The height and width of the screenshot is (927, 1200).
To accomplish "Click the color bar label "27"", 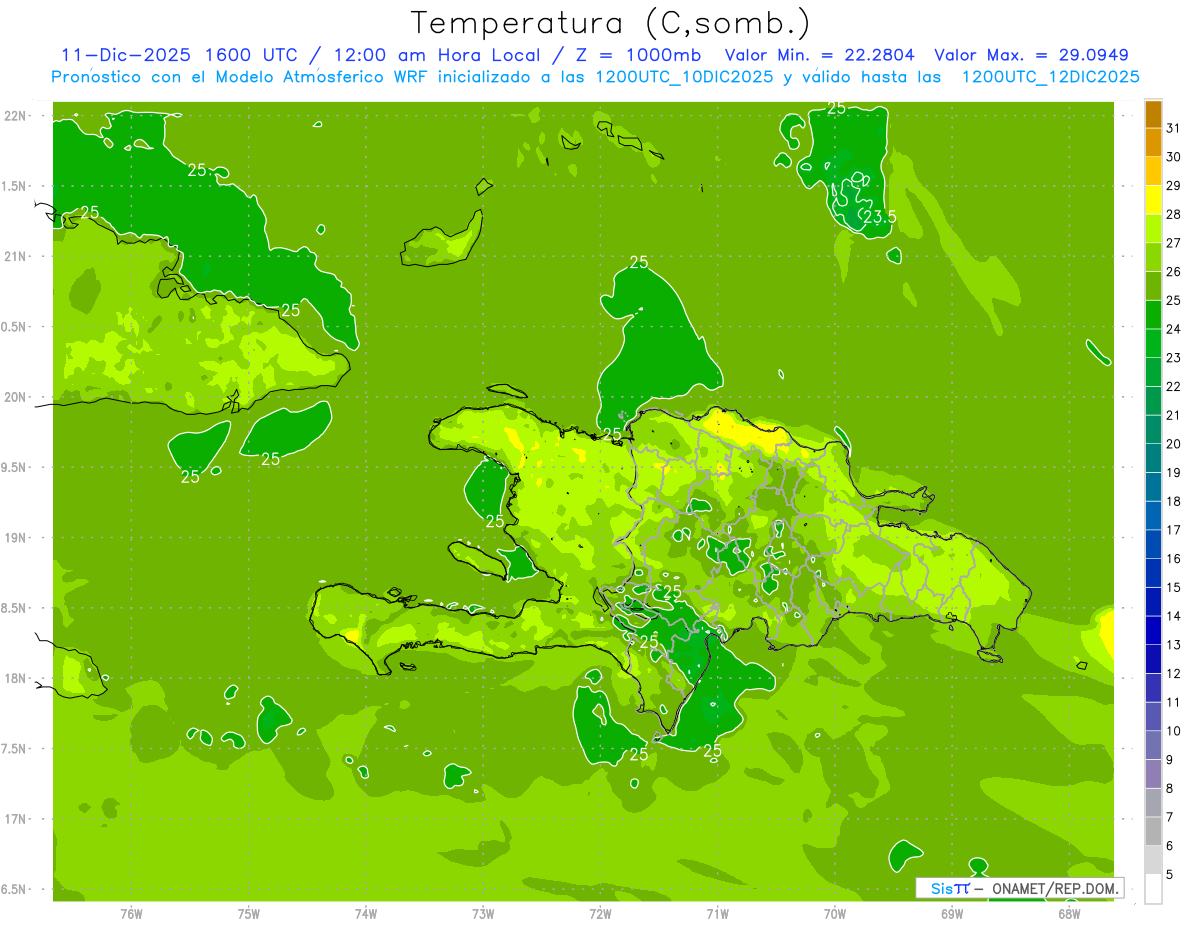I will 1174,243.
